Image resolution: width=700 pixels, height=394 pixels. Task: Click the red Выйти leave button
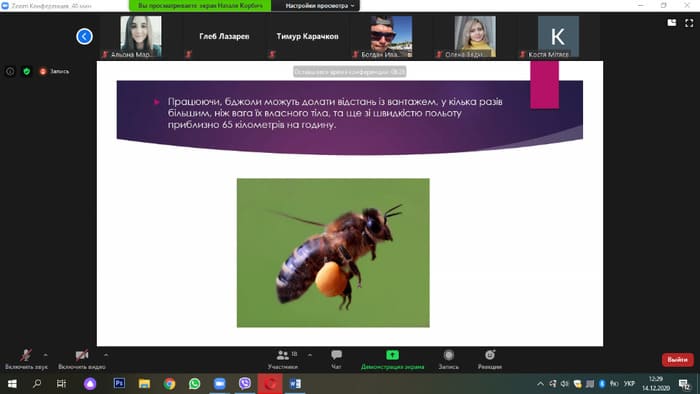[677, 360]
